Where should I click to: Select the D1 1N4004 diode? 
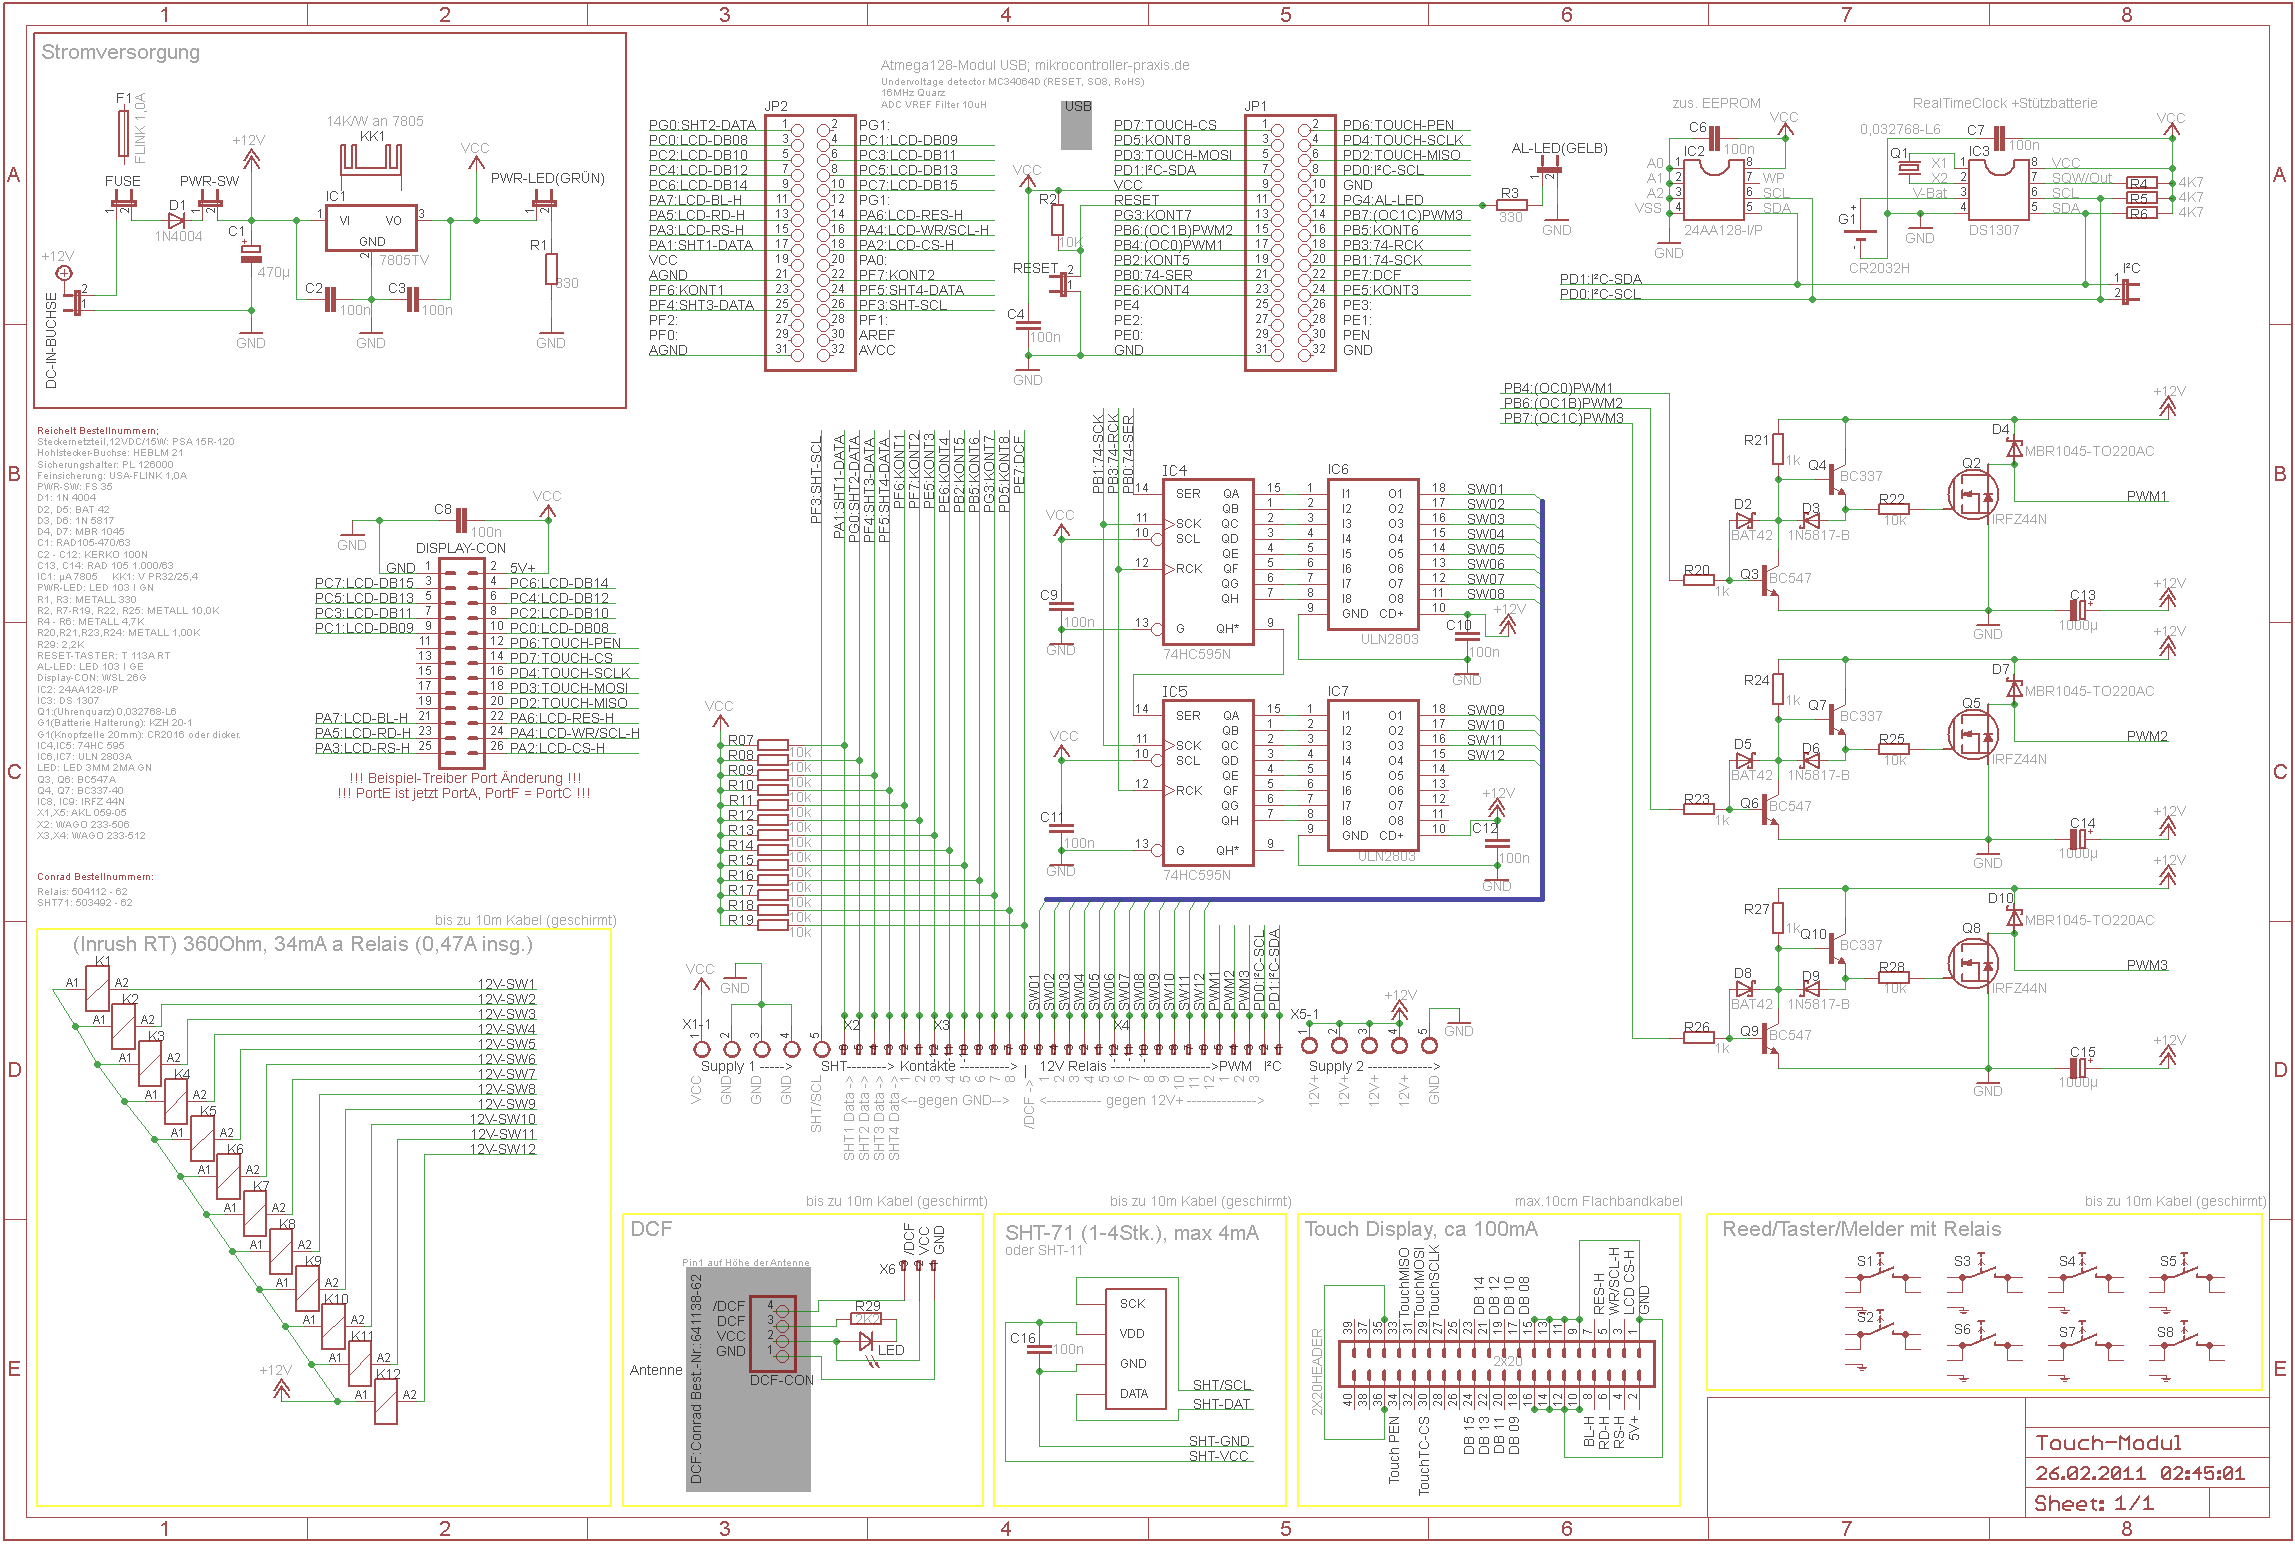click(x=177, y=220)
